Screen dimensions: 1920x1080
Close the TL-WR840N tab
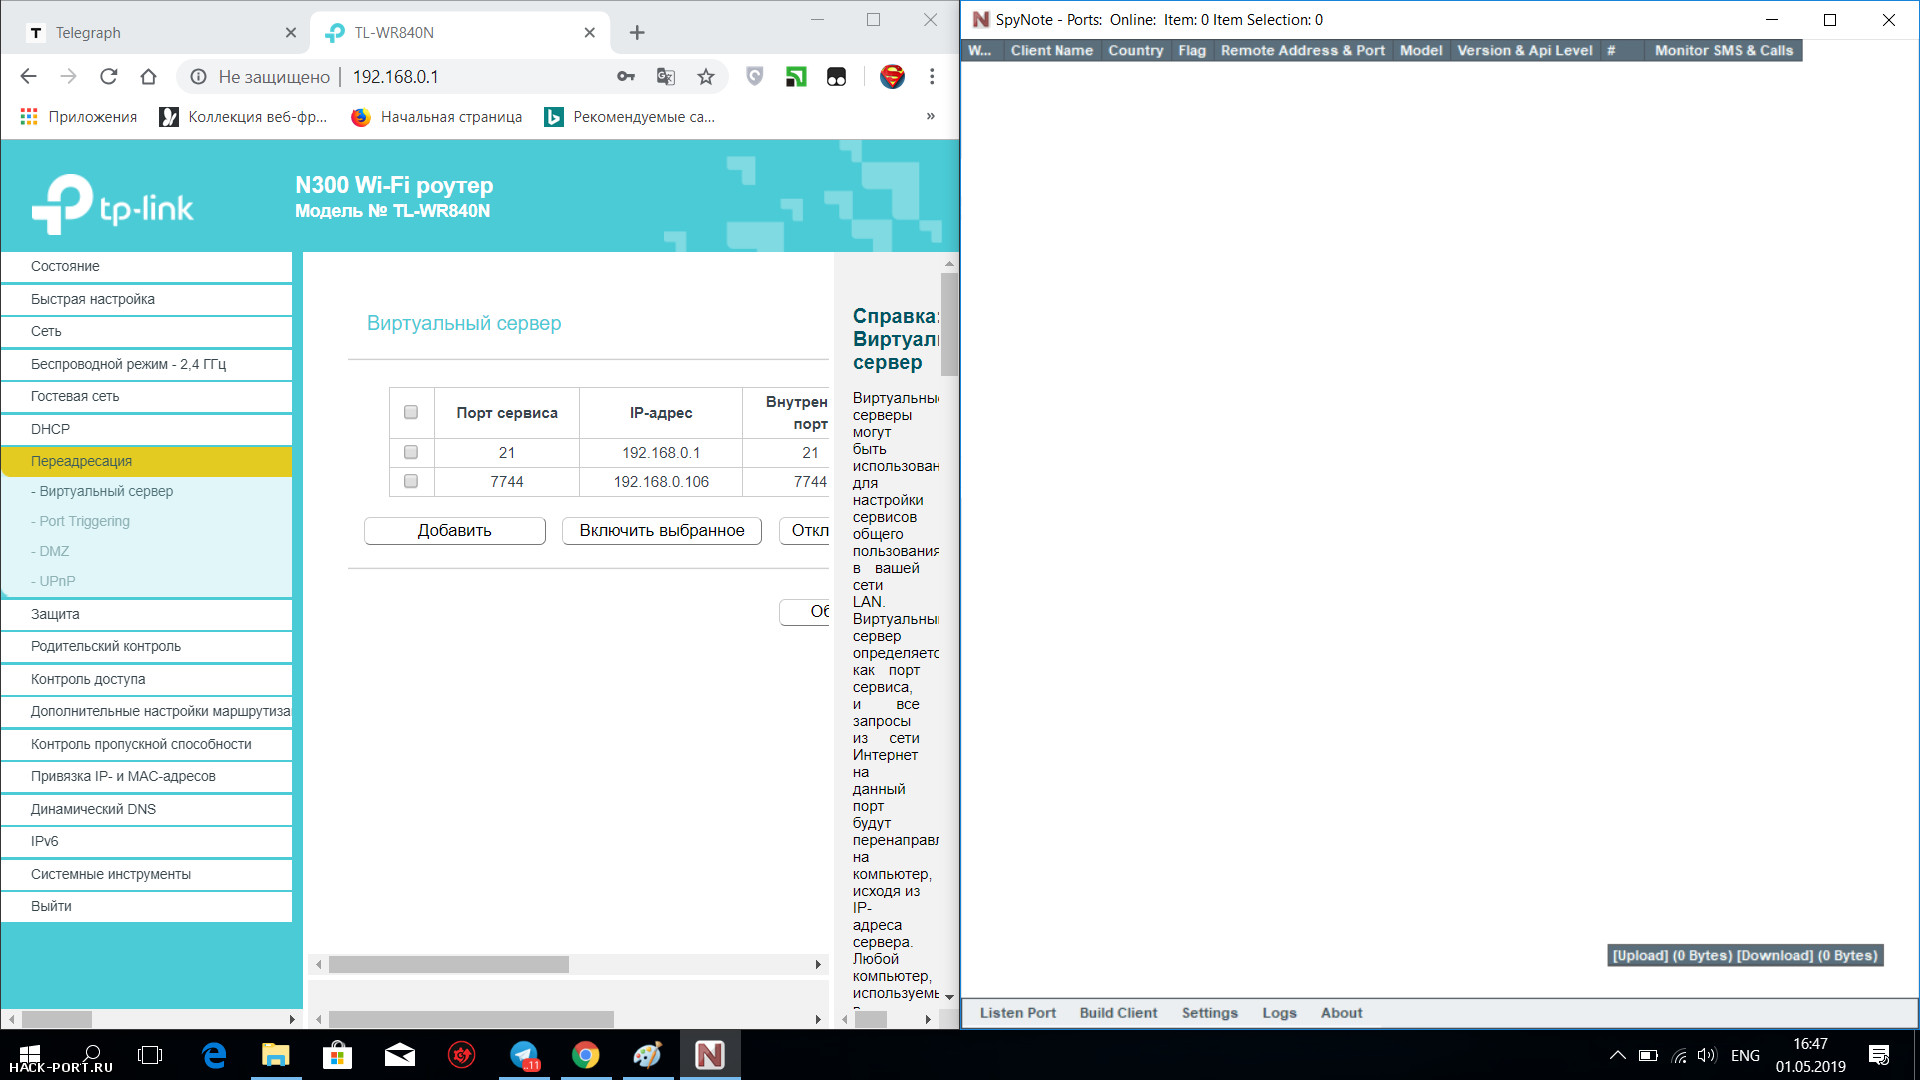pos(590,33)
